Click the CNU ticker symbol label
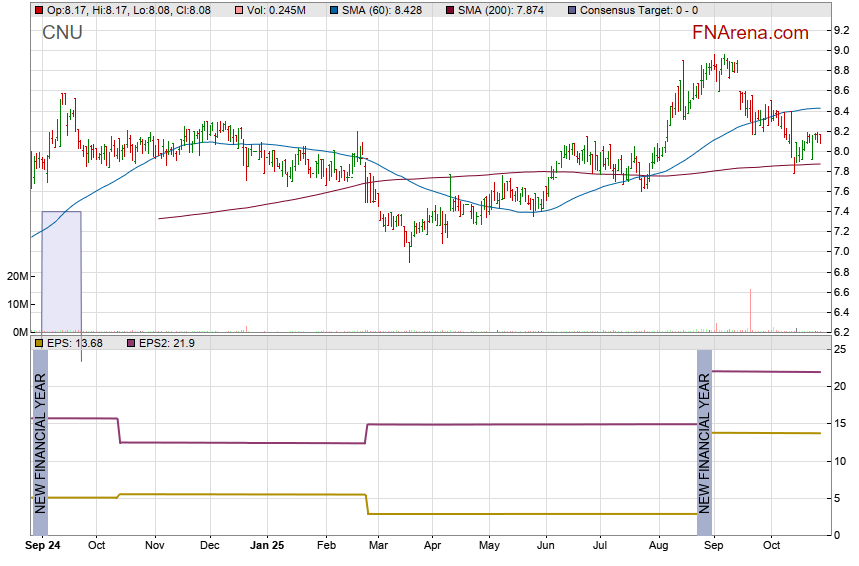The height and width of the screenshot is (566, 859). point(62,33)
